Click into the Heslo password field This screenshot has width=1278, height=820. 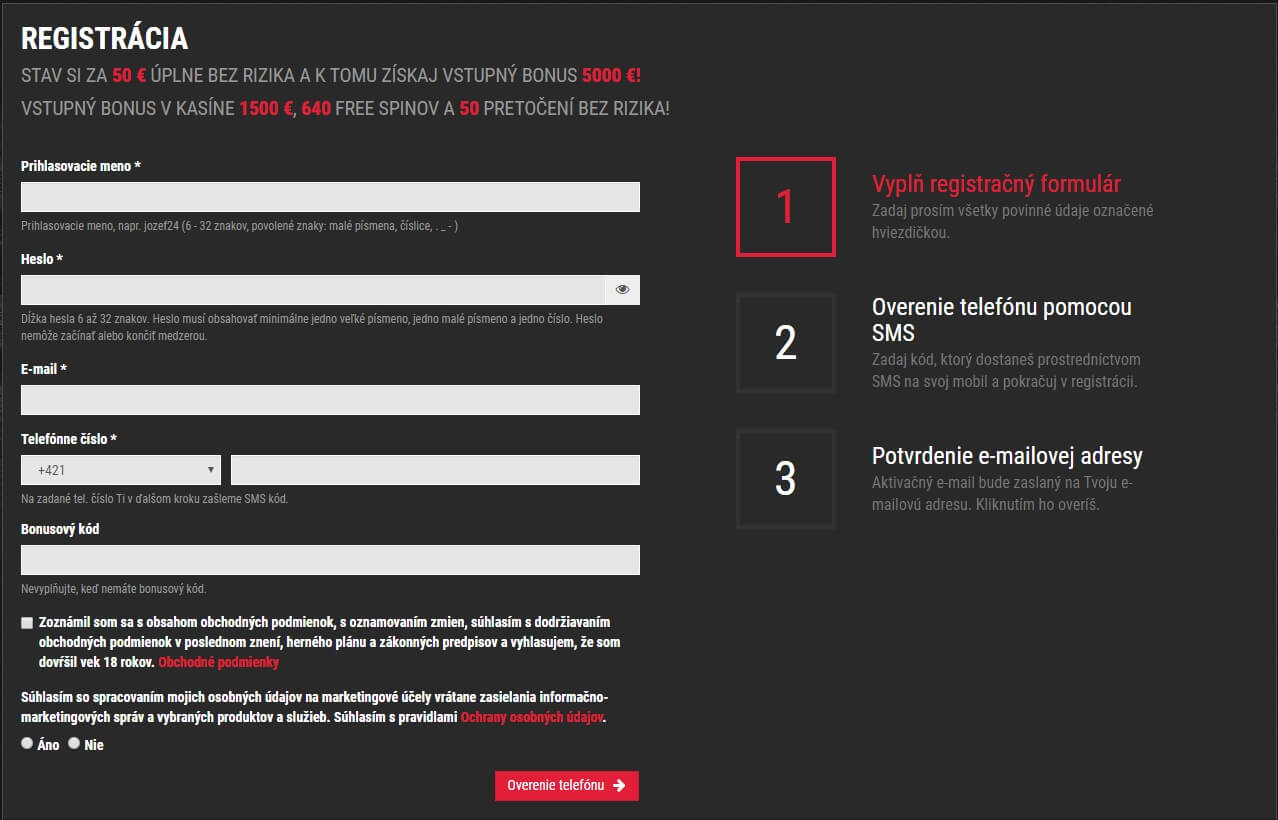312,290
